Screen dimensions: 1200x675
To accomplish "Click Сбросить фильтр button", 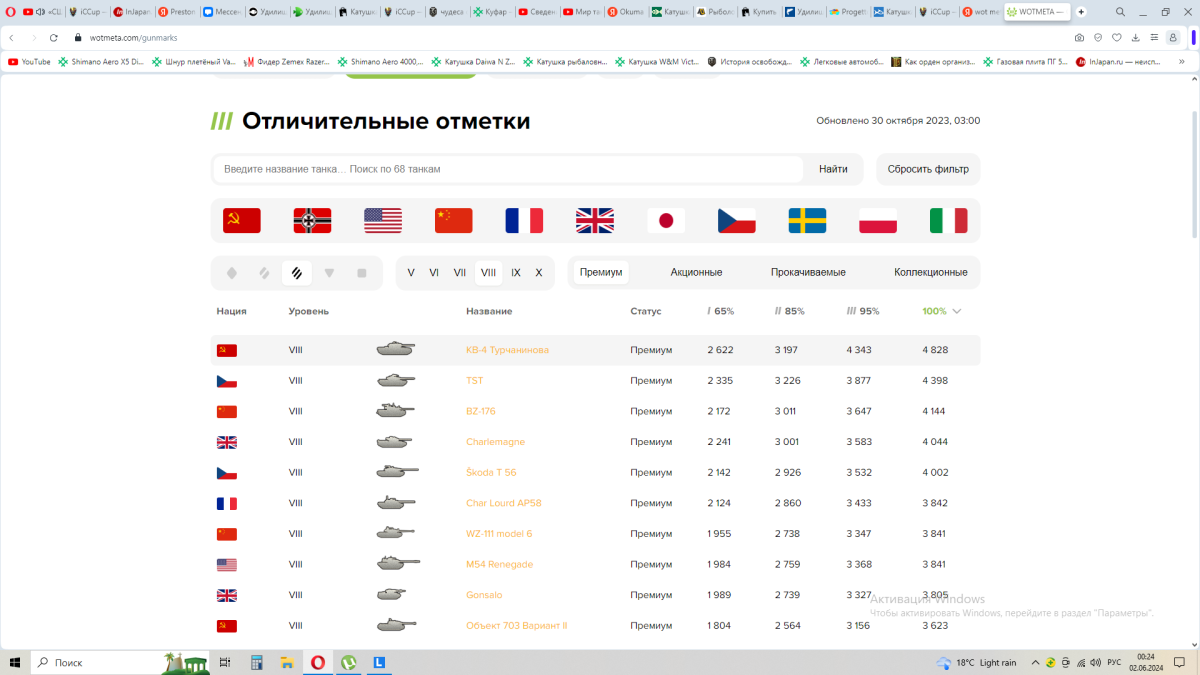I will (x=928, y=169).
